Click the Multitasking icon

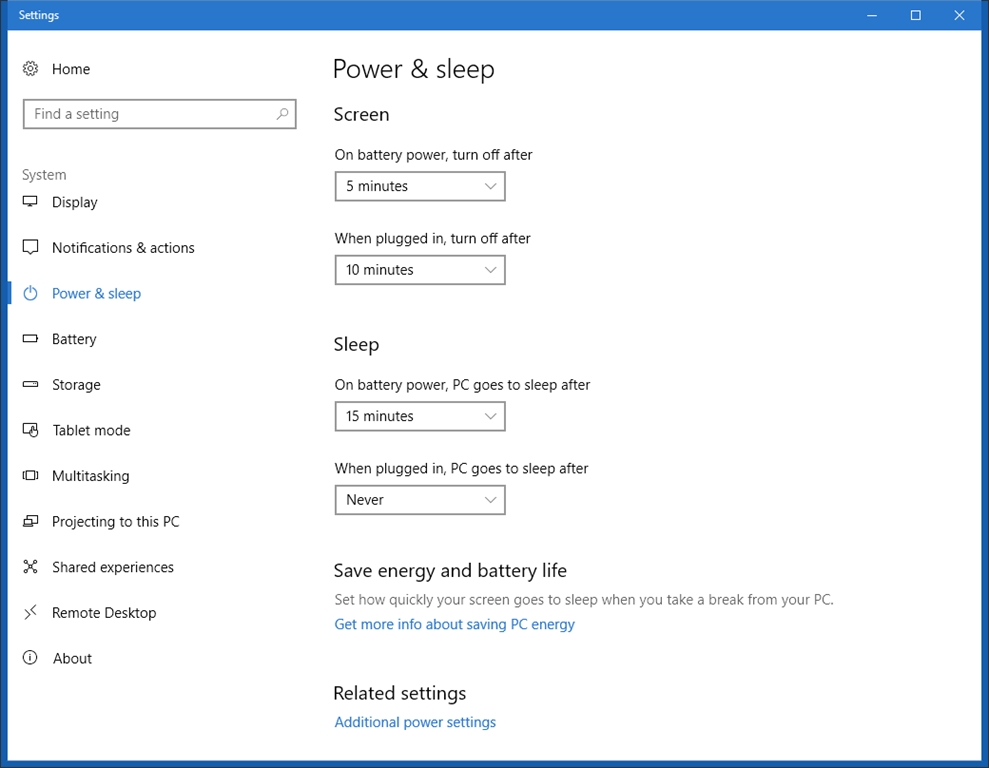(30, 475)
